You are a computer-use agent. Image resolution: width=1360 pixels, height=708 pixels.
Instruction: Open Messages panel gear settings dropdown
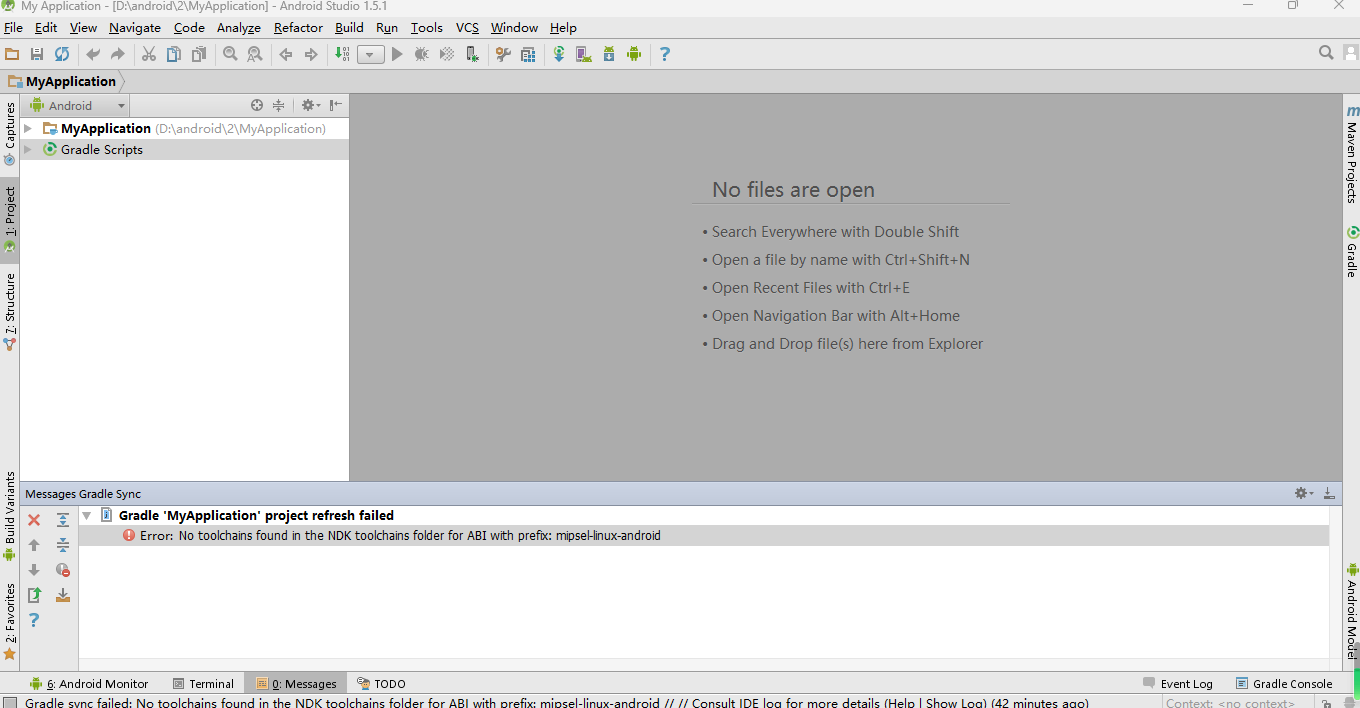coord(1304,493)
